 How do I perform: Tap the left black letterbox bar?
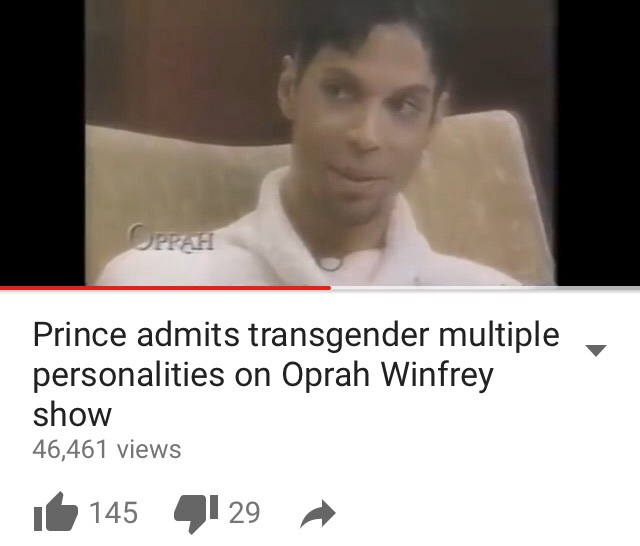coord(42,143)
